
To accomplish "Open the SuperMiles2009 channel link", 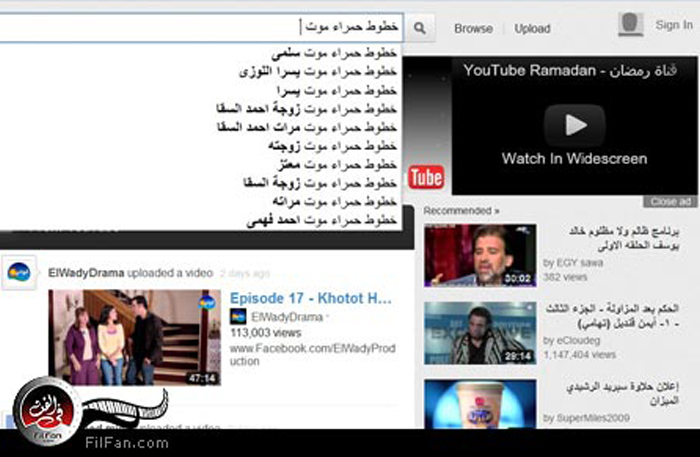I will [593, 418].
